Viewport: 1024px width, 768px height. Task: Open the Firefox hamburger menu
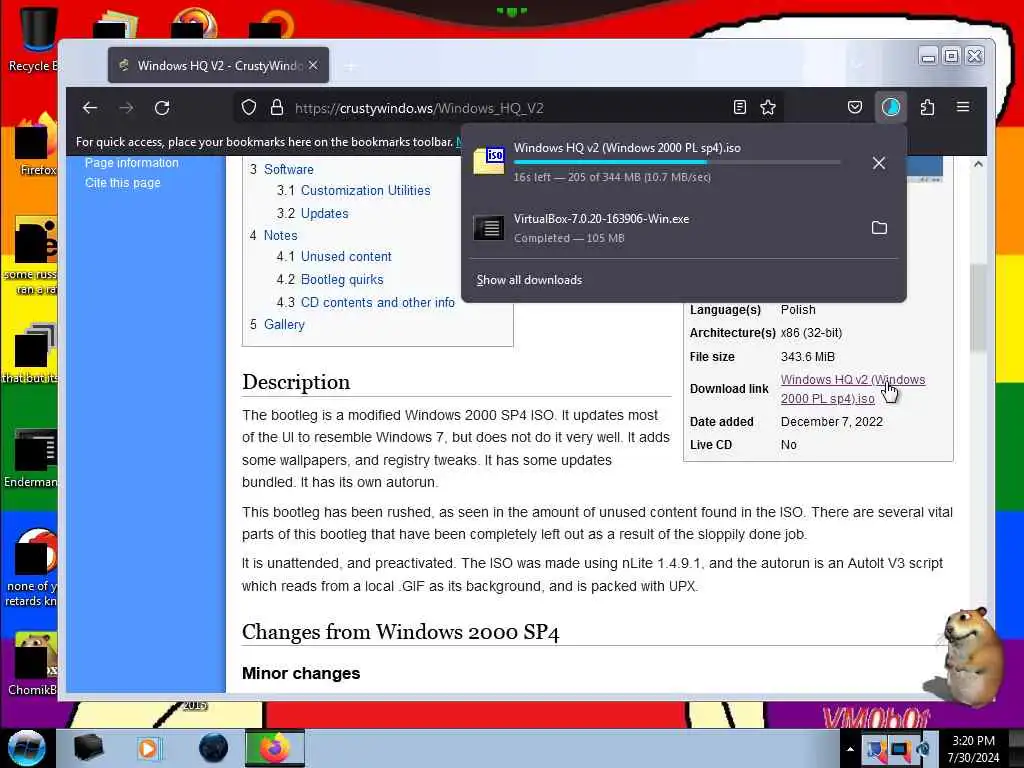tap(963, 107)
